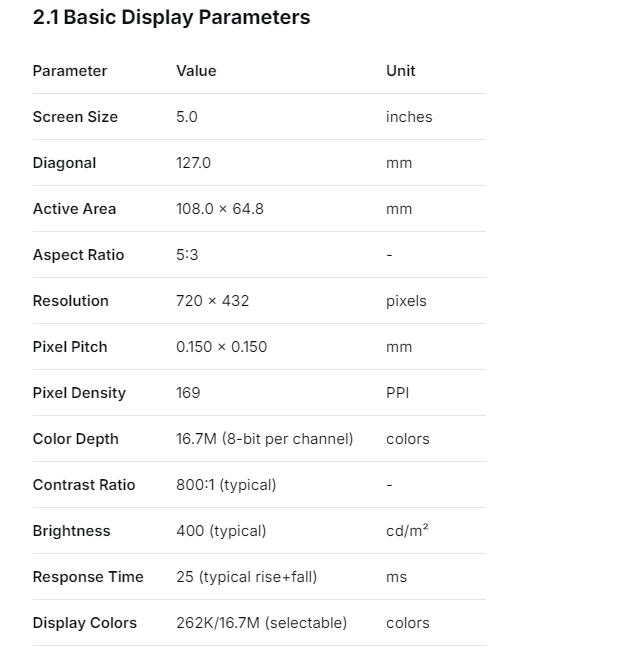Screen dimensions: 617x653
Task: Click the Diagonal value "127.0"
Action: pos(193,163)
